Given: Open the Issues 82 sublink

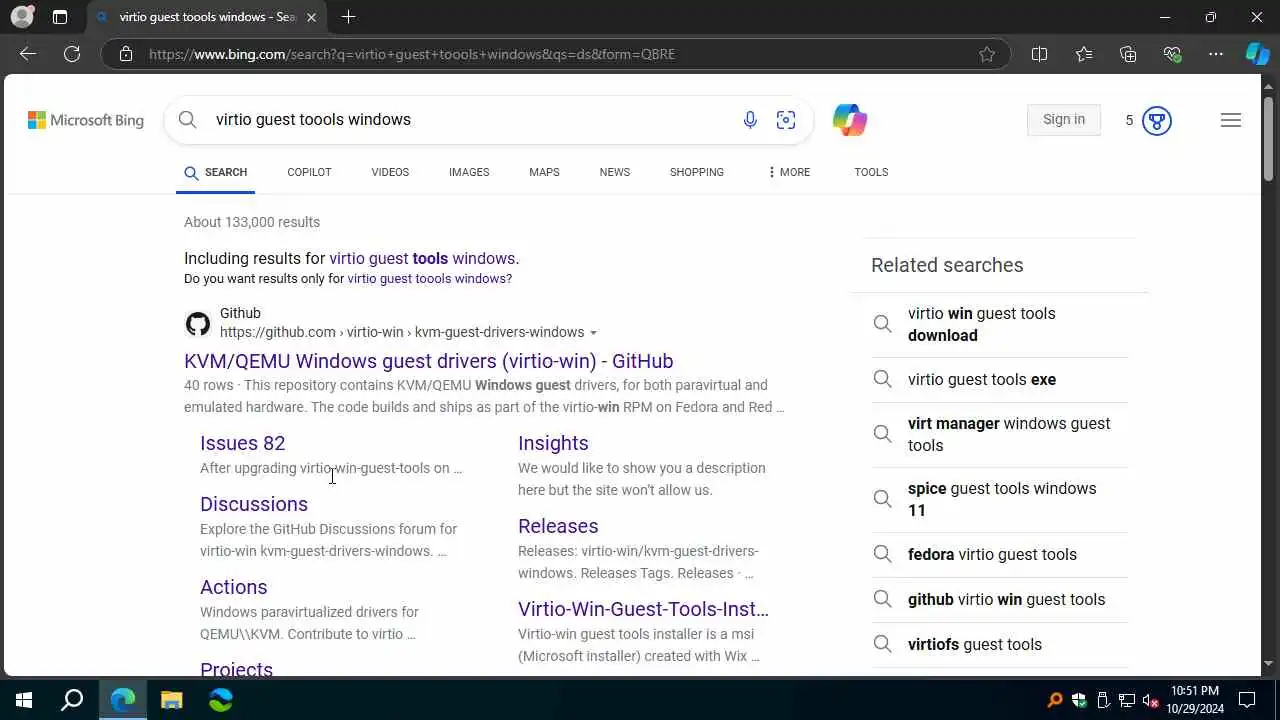Looking at the screenshot, I should [242, 443].
